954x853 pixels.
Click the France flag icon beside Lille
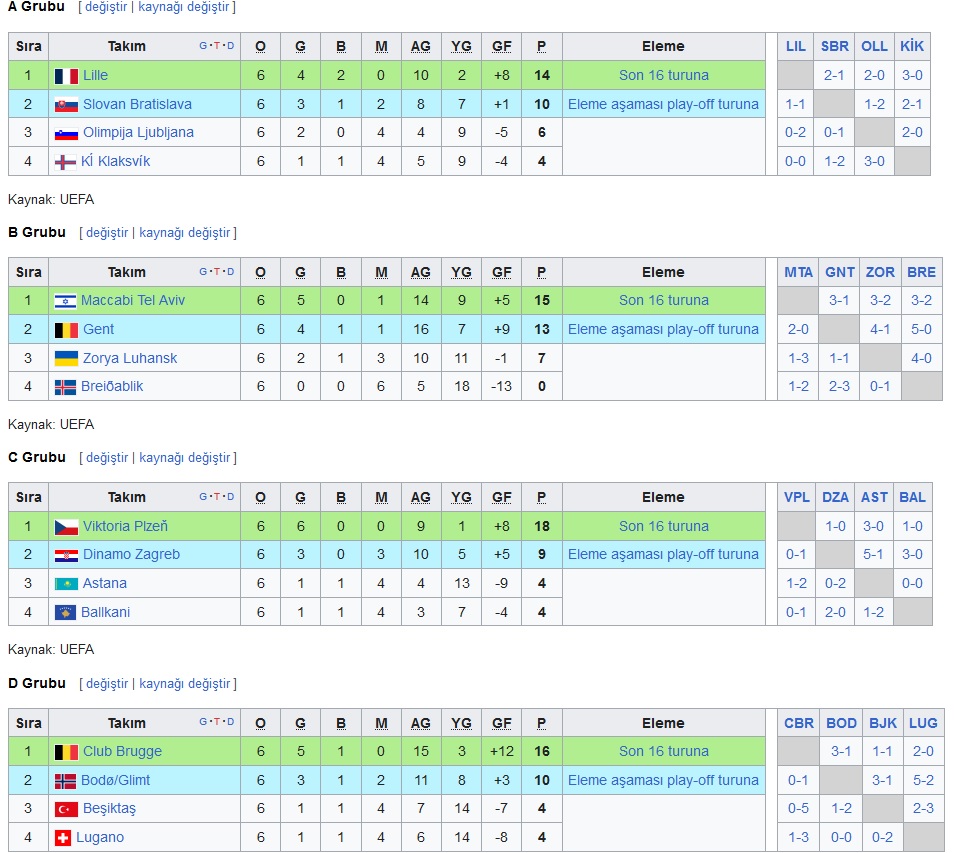pos(66,76)
